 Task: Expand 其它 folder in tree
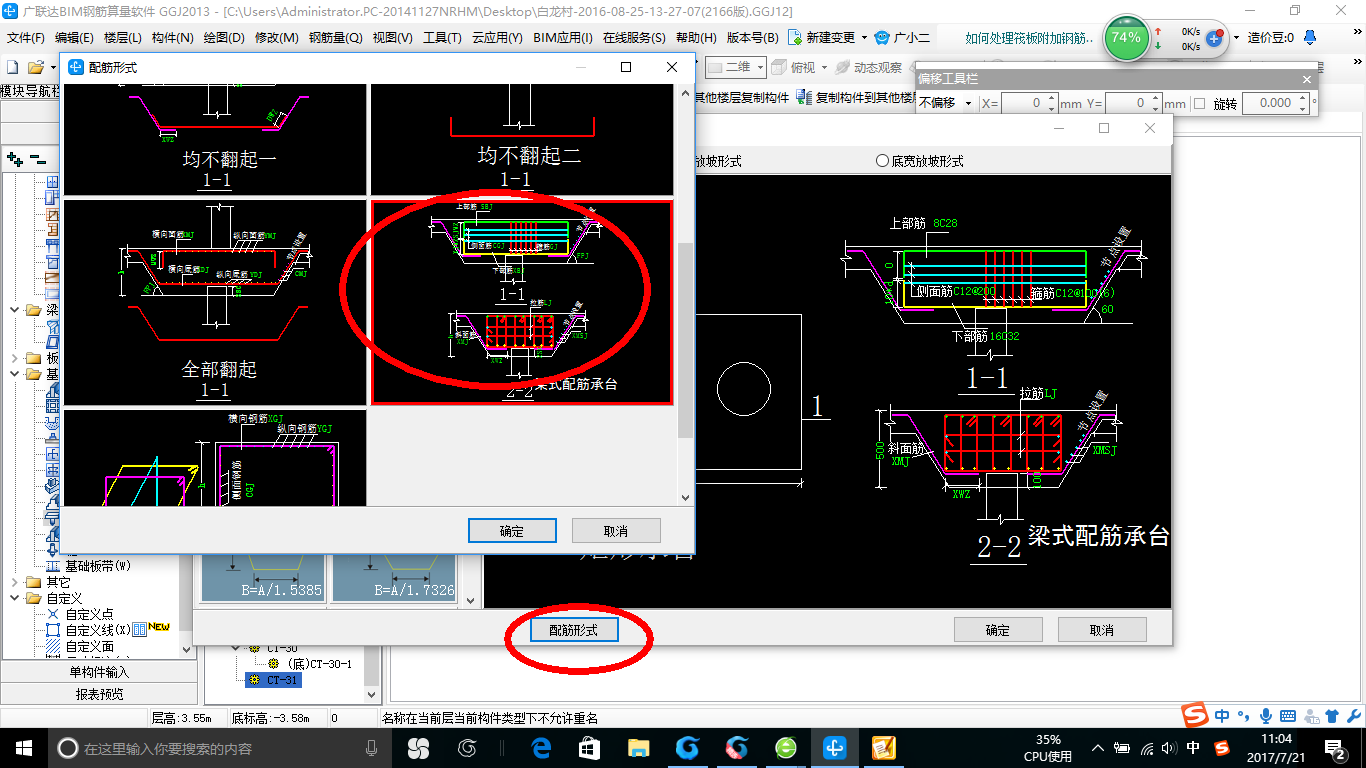pos(15,582)
